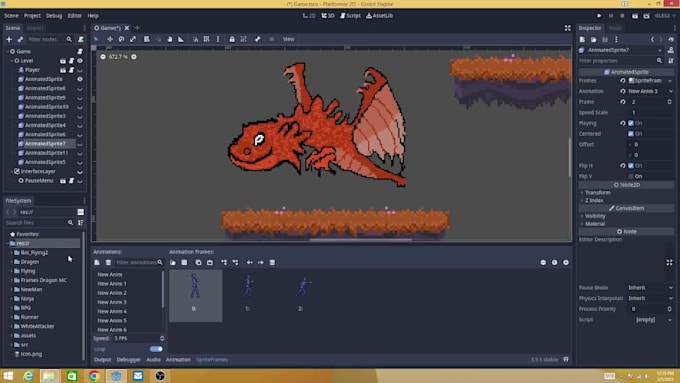Viewport: 680px width, 383px height.
Task: Play the project
Action: 599,16
